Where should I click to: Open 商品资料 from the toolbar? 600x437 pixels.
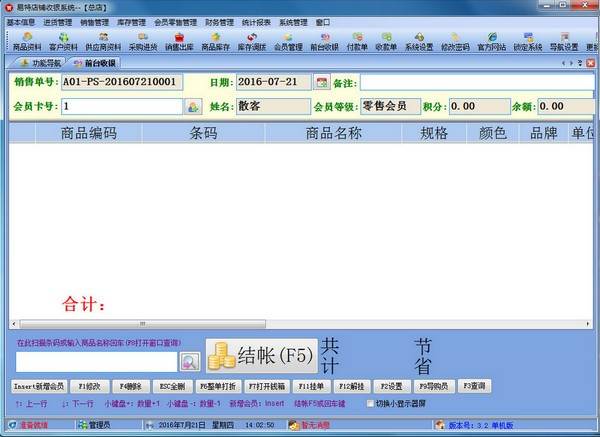[x=27, y=41]
